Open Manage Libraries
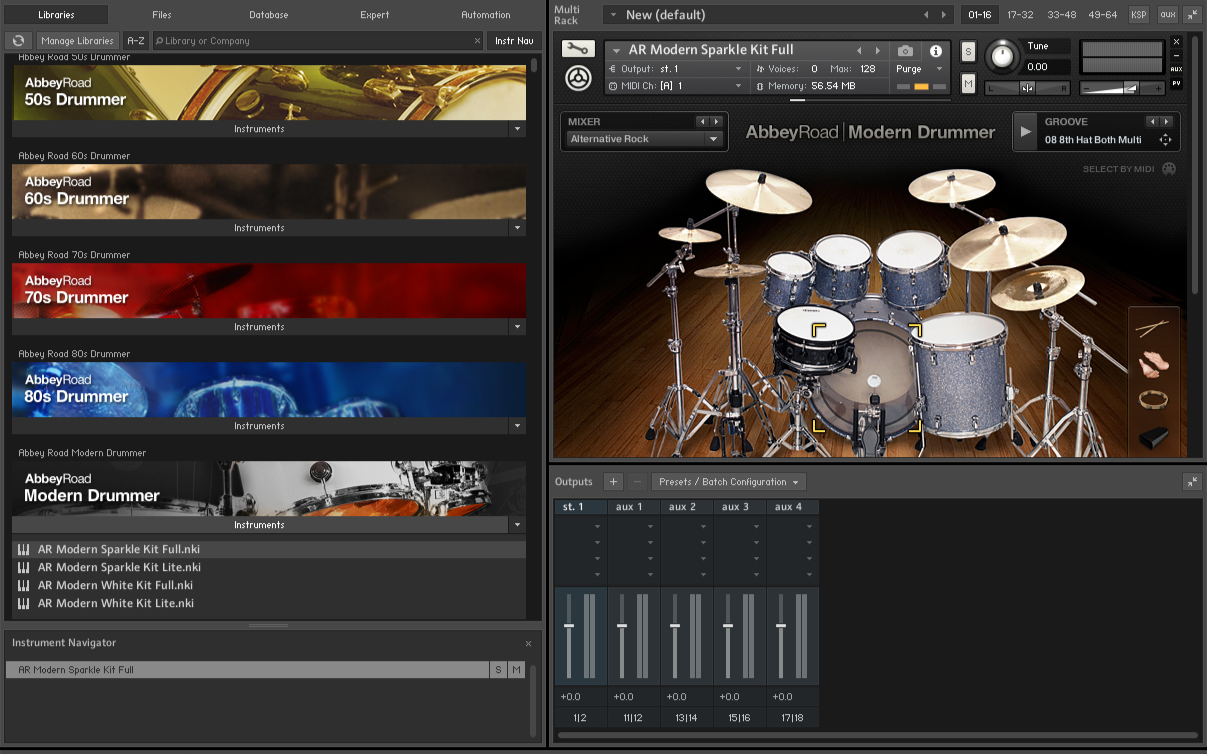Image resolution: width=1207 pixels, height=754 pixels. pos(77,41)
